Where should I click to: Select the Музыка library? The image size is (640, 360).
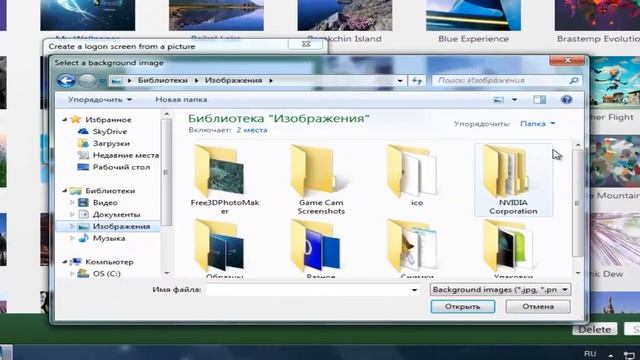(x=109, y=238)
